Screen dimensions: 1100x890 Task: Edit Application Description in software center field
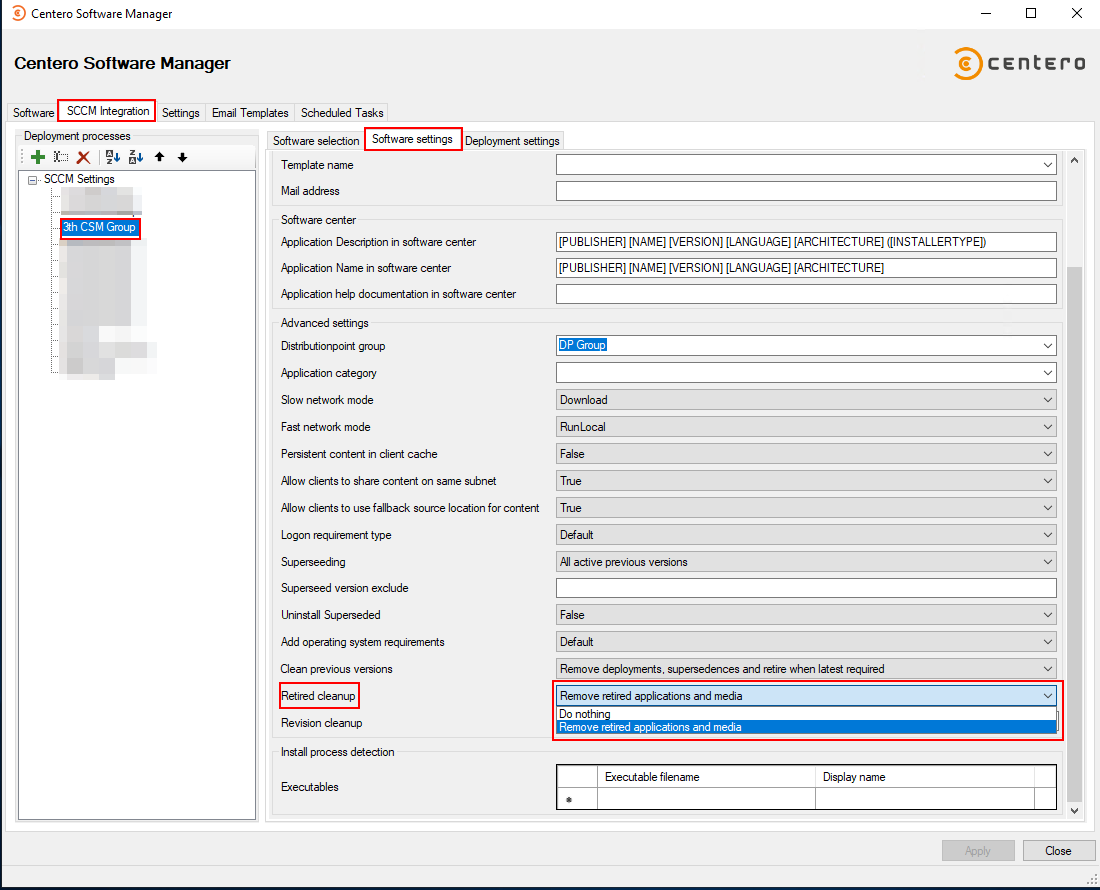click(x=806, y=242)
